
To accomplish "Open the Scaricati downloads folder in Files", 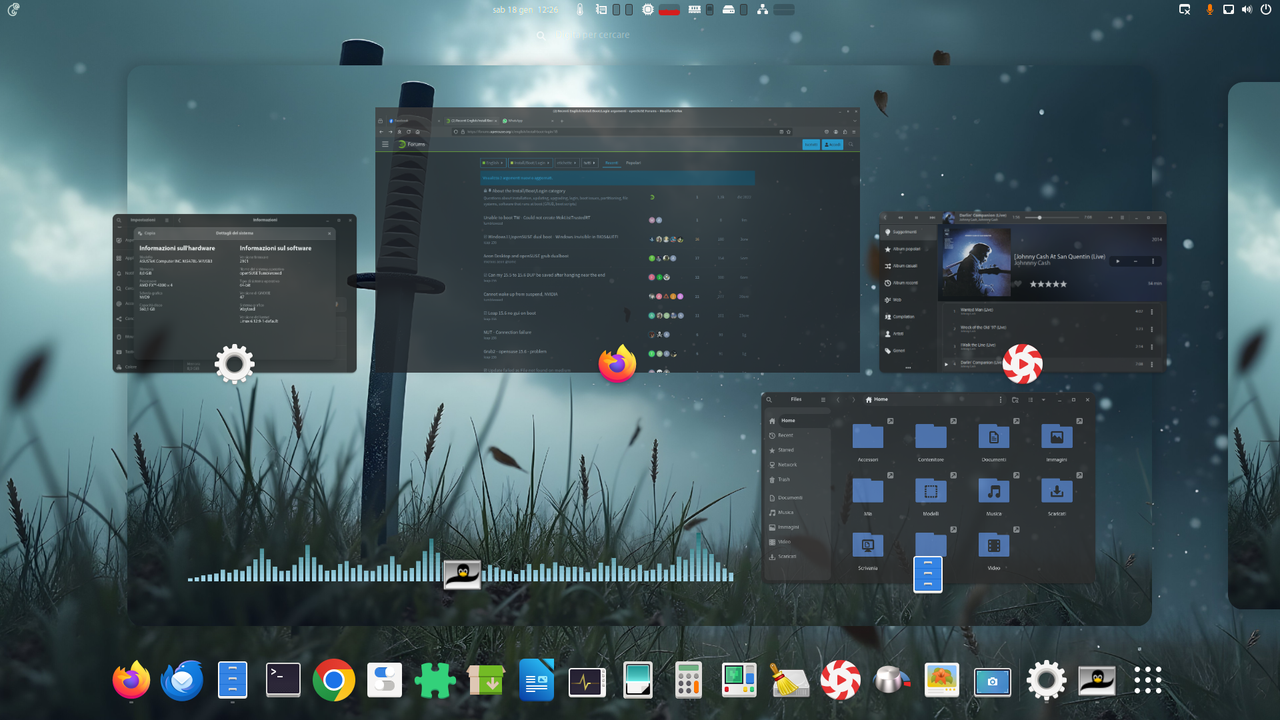I will 1056,490.
